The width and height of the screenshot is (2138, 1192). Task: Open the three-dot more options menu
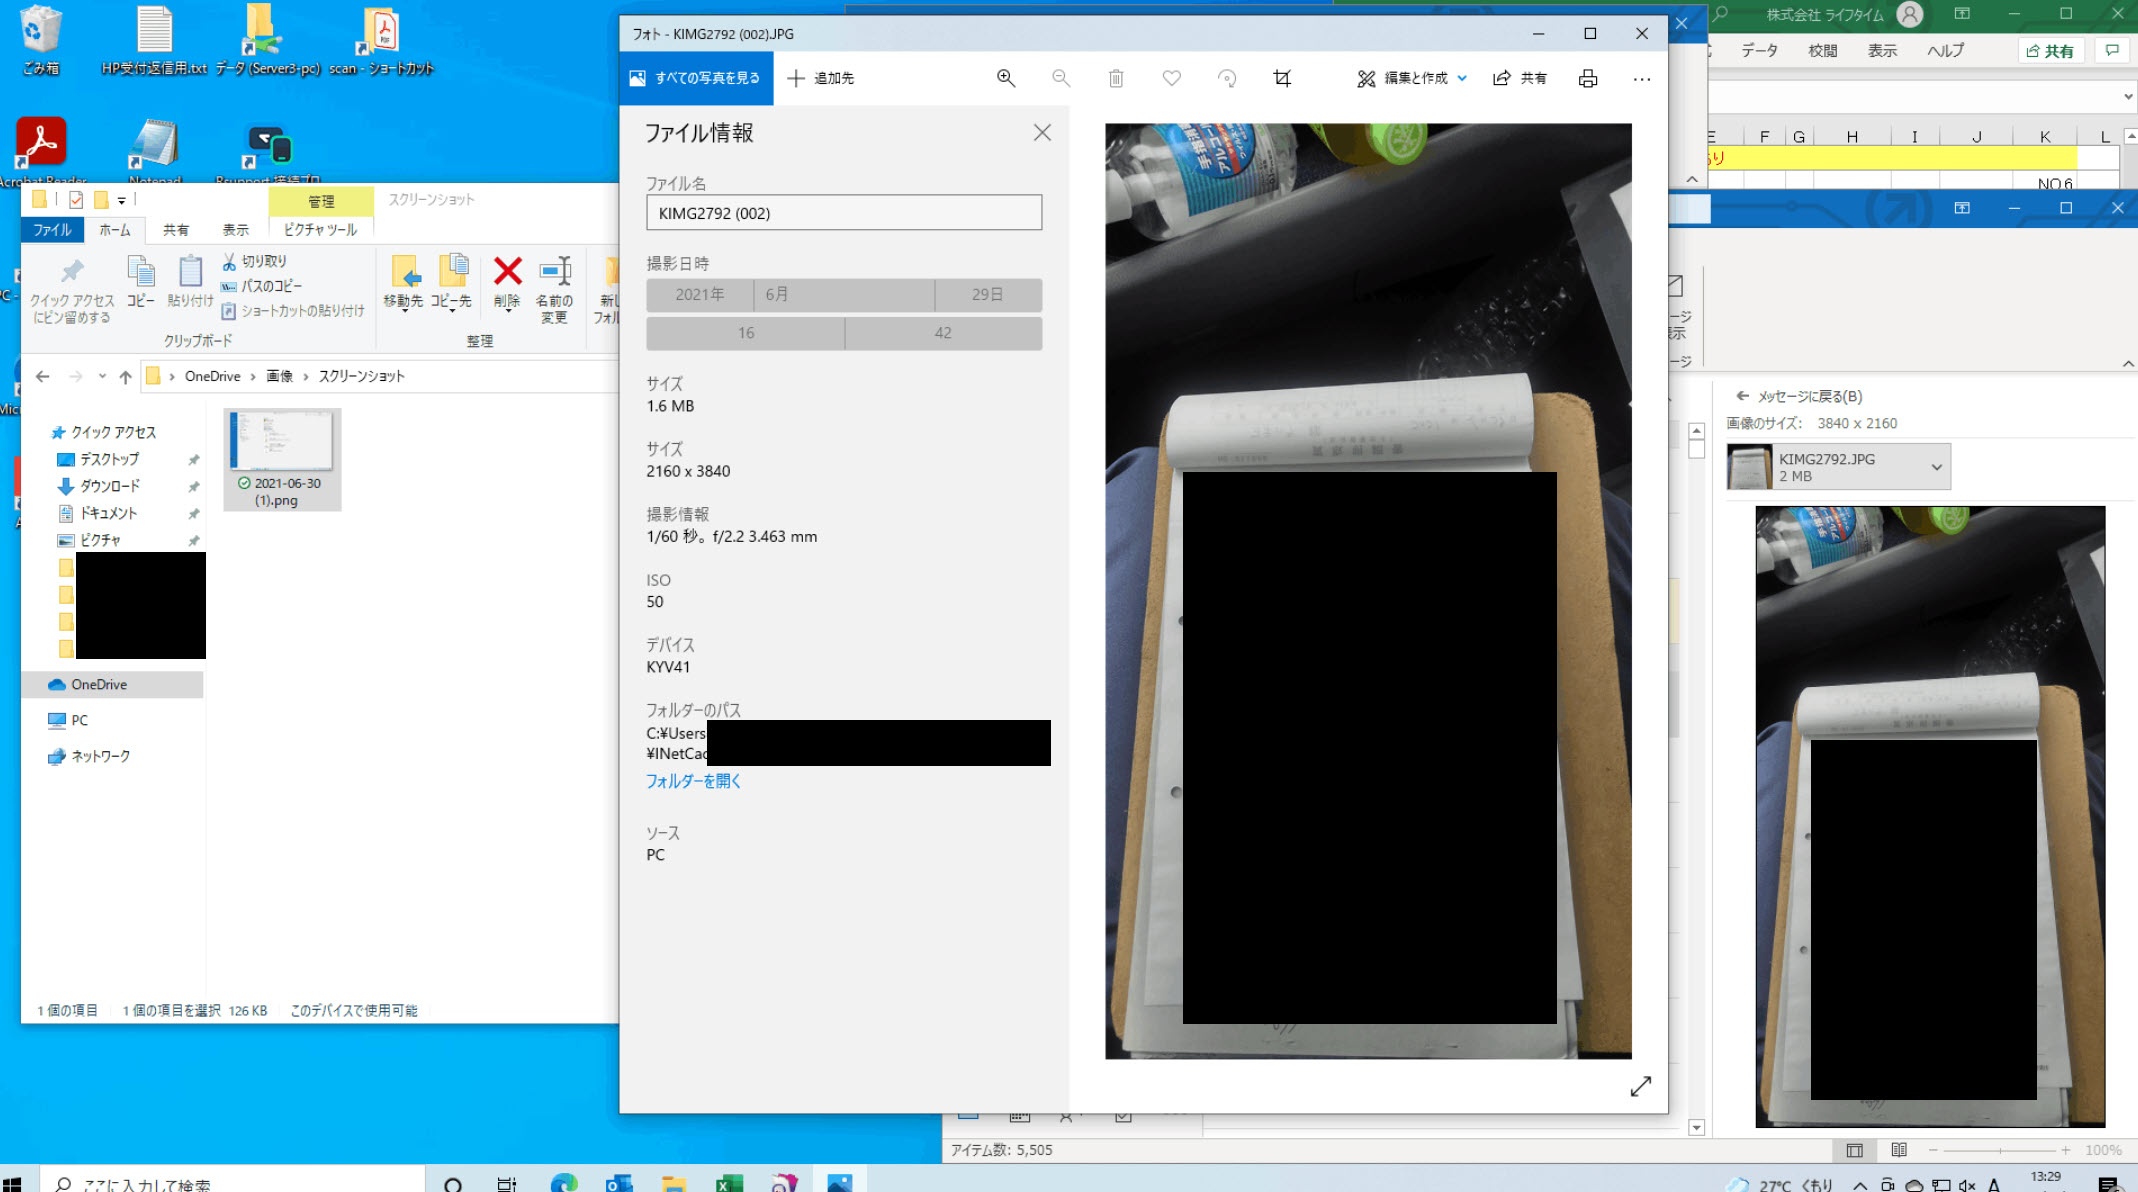1641,78
